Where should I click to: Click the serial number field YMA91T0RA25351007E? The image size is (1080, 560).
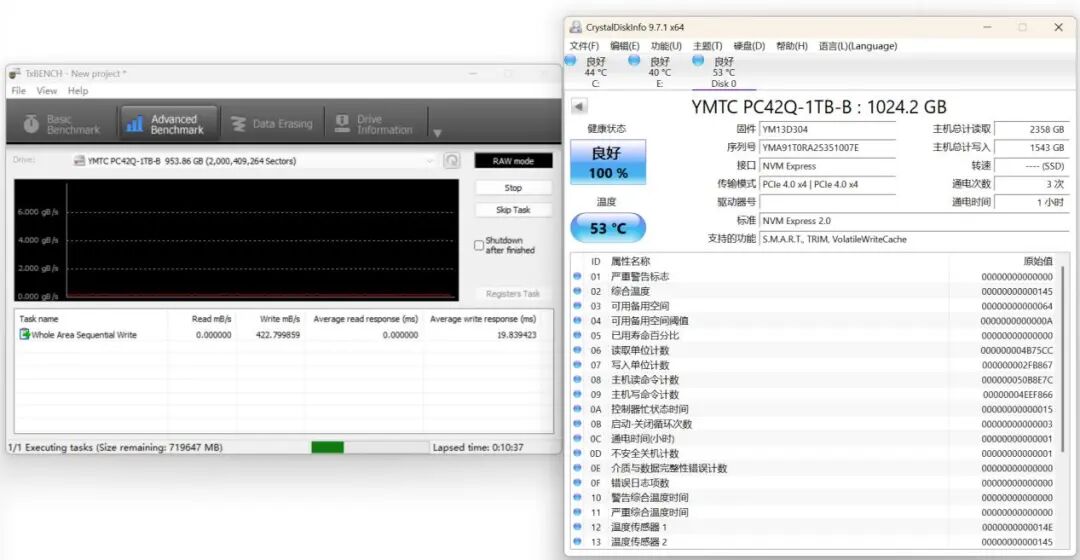pyautogui.click(x=827, y=147)
